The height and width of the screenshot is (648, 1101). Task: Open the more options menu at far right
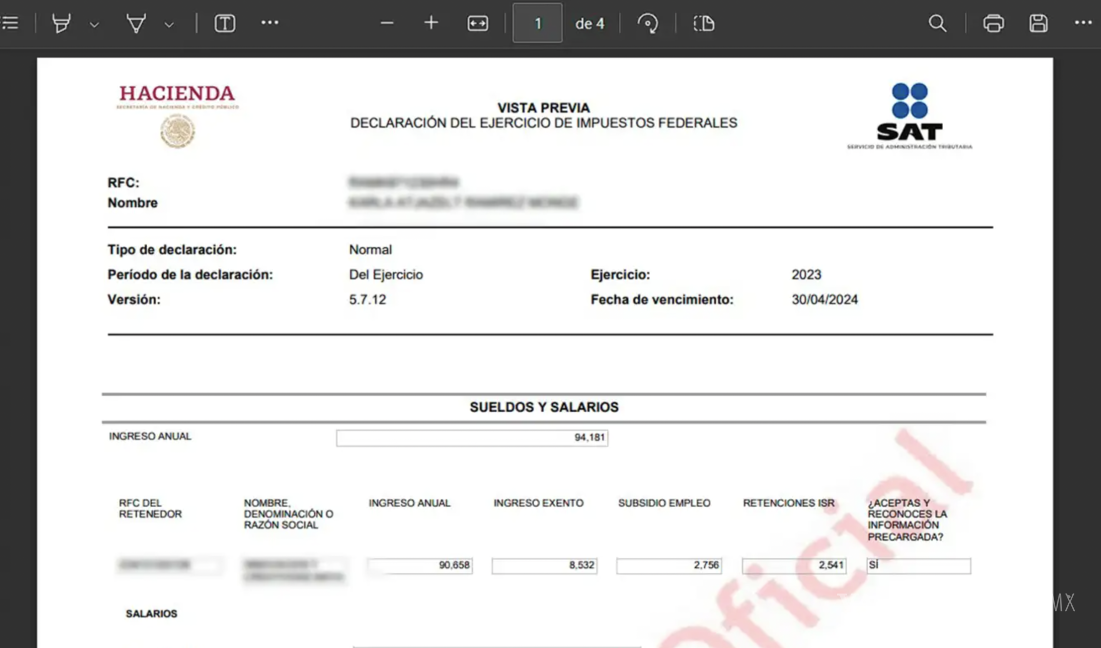pos(1083,23)
